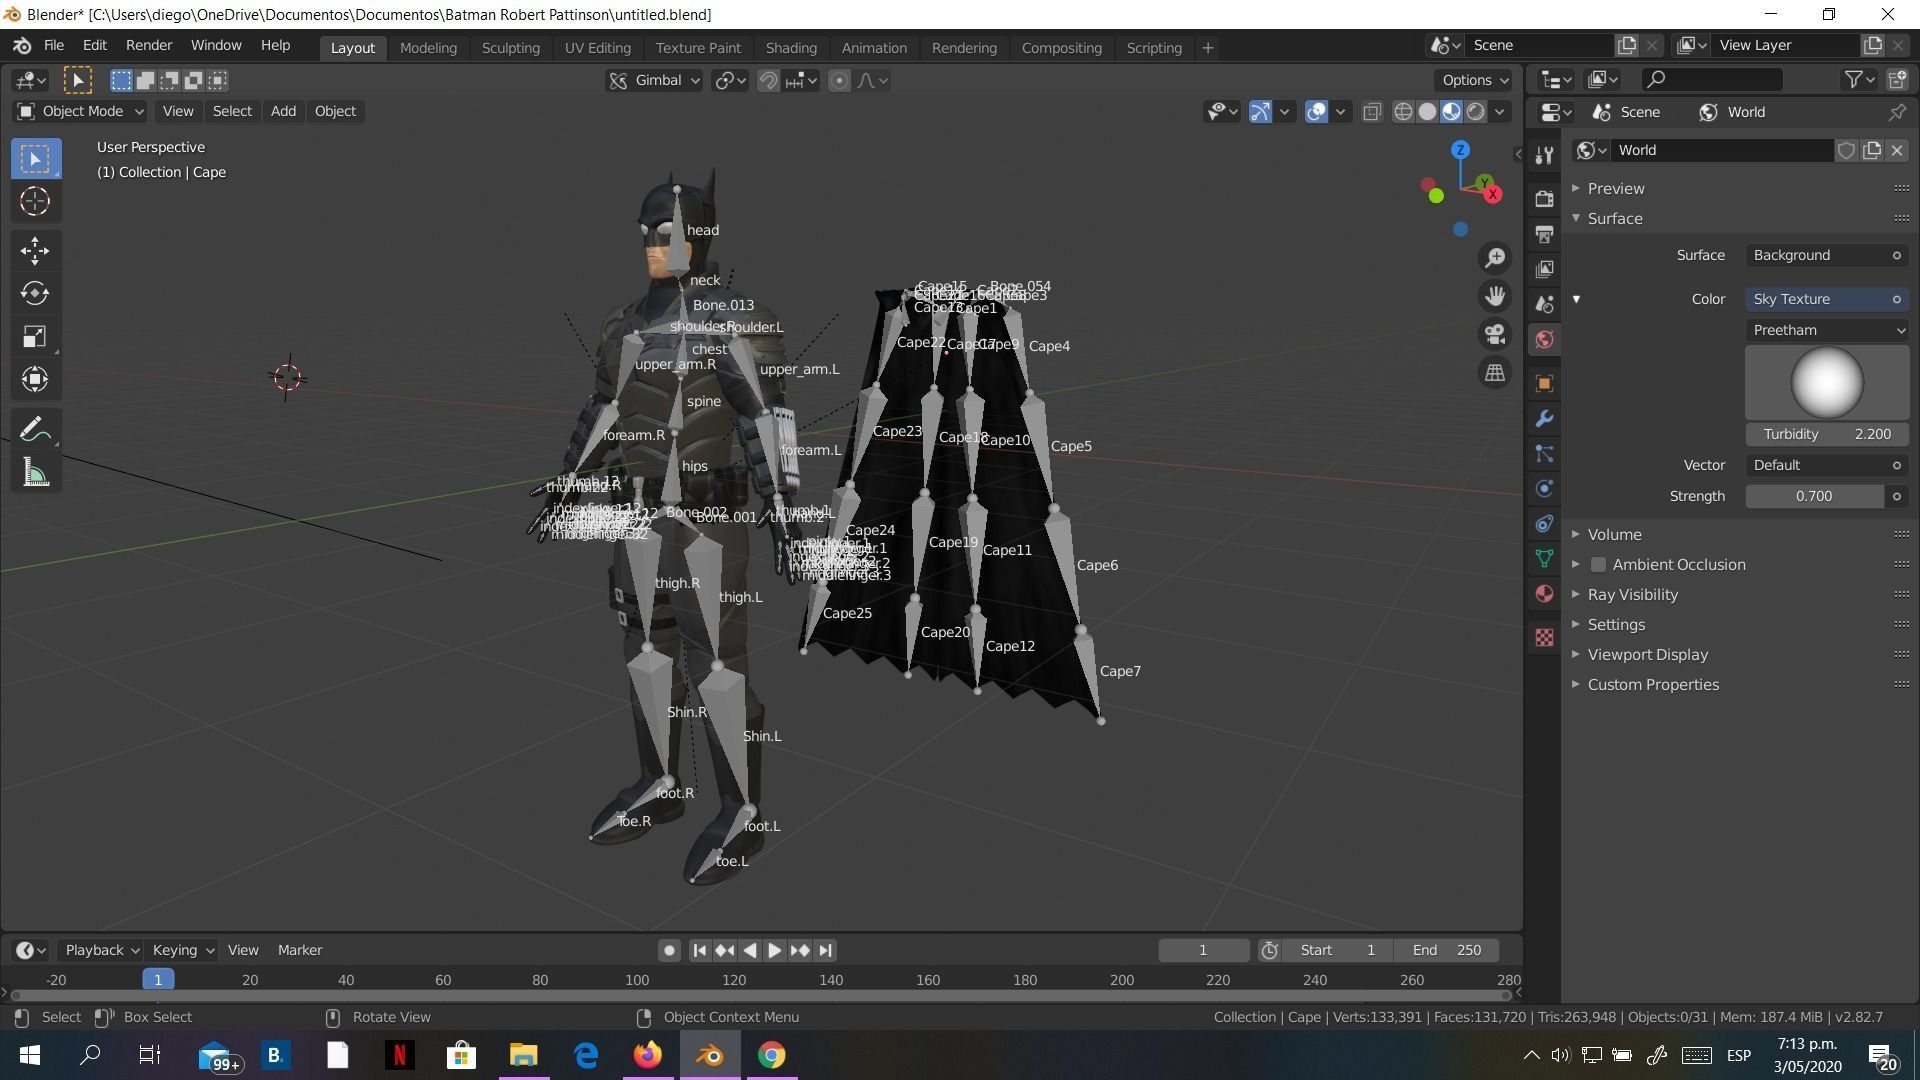Viewport: 1920px width, 1080px height.
Task: Switch orthographic/perspective grid icon
Action: (x=1495, y=372)
